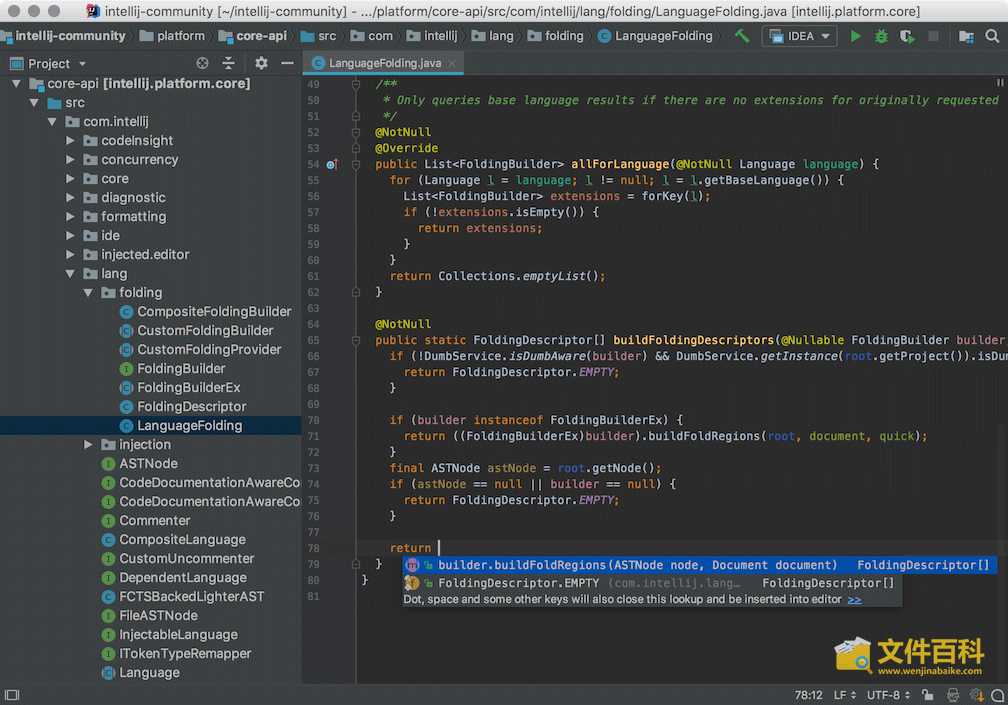Collapse all nodes in Project panel
This screenshot has height=705, width=1008.
pyautogui.click(x=228, y=63)
